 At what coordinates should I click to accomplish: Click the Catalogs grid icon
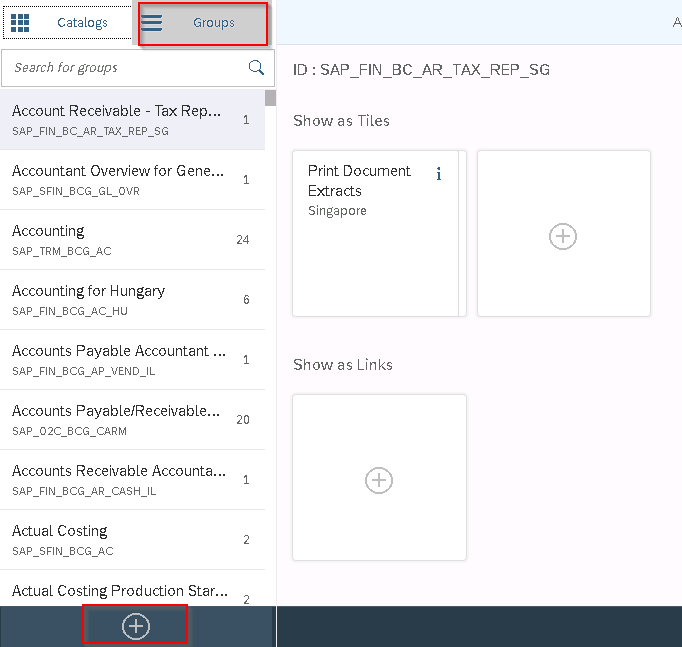pos(20,22)
